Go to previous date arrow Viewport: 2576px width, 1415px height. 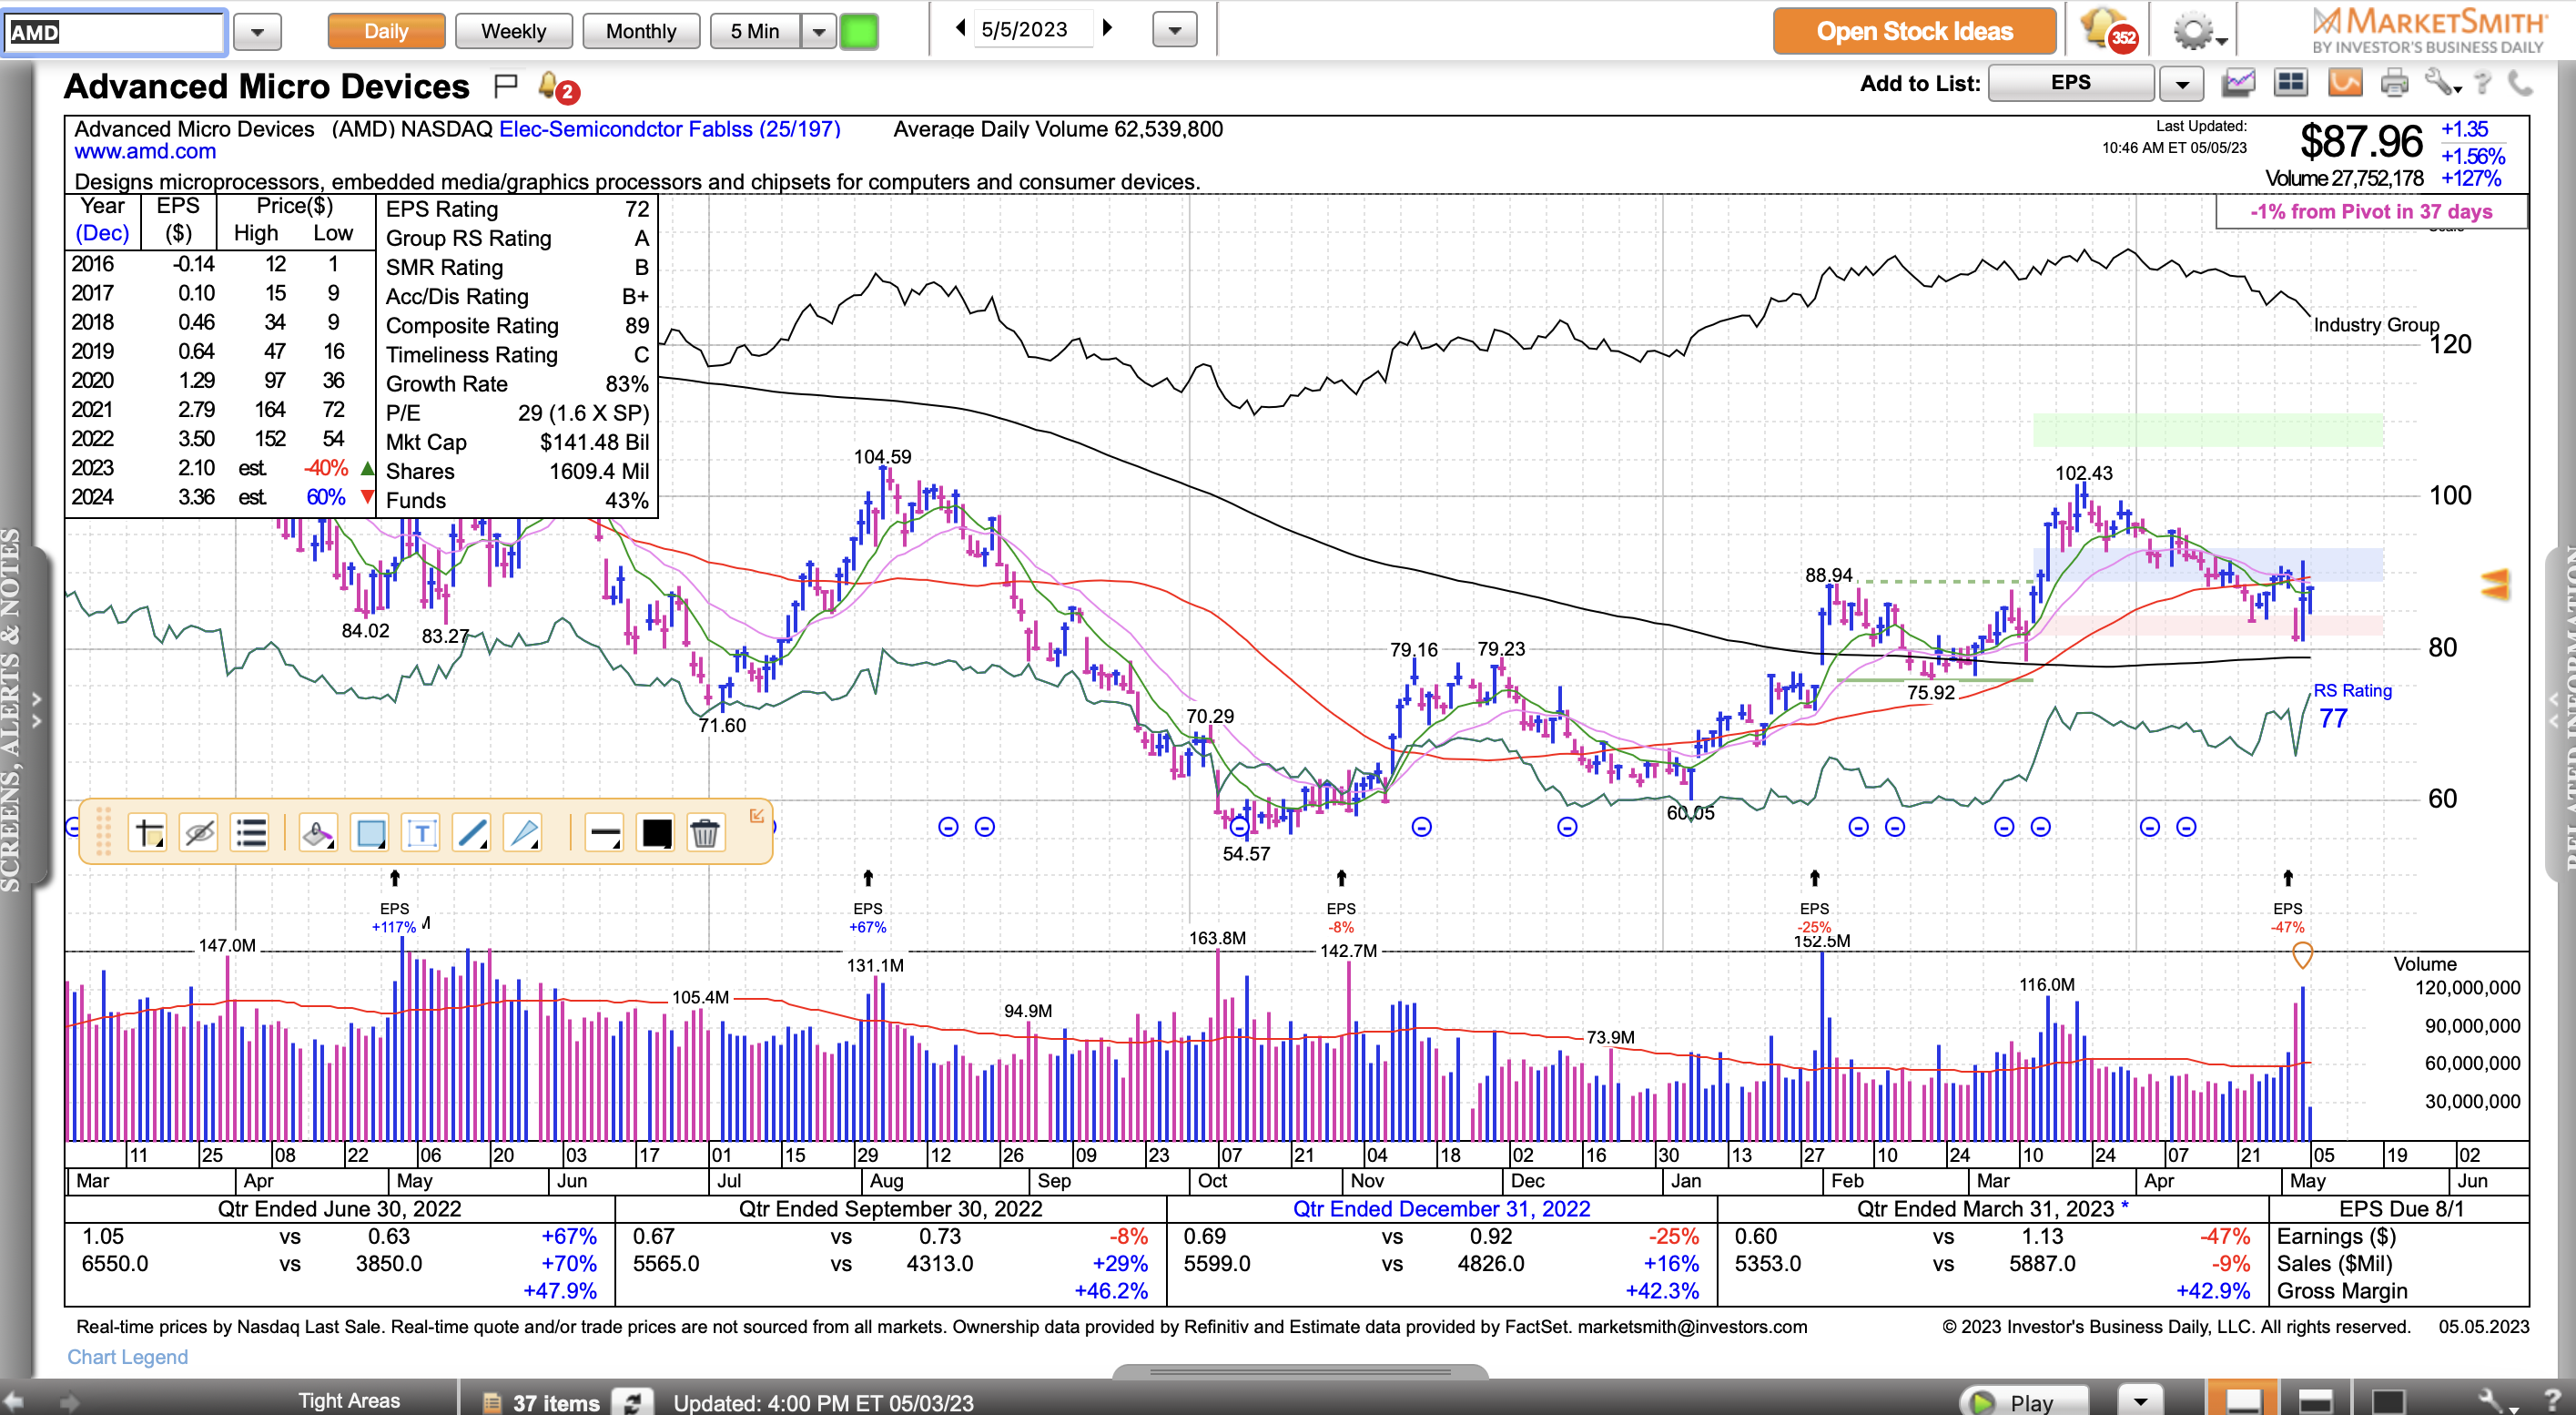click(960, 28)
